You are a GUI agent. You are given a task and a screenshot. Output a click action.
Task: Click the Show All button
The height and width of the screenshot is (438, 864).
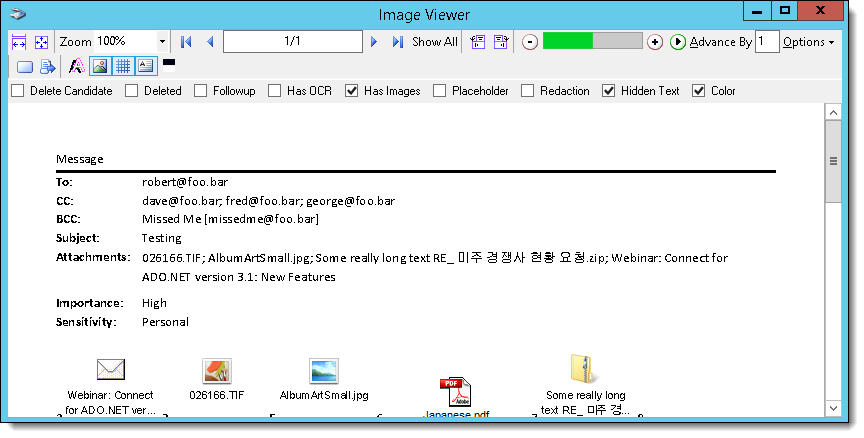tap(435, 42)
